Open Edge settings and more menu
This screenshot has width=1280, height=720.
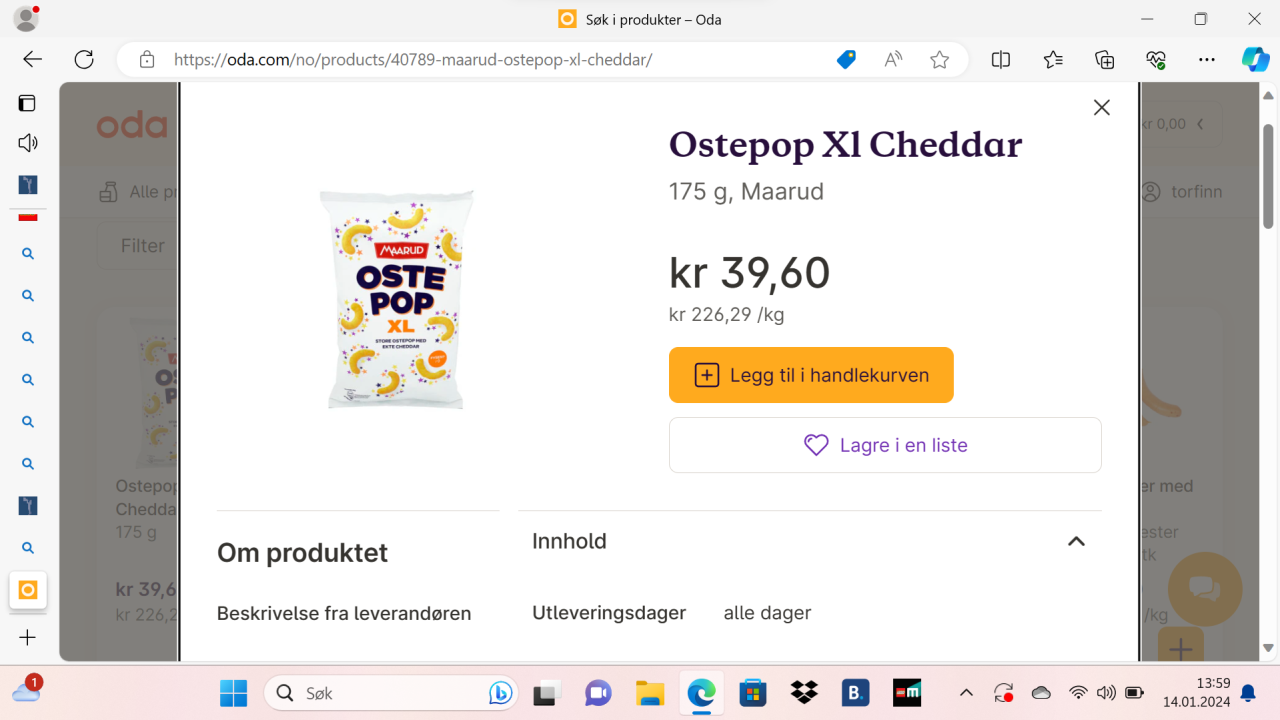tap(1207, 60)
